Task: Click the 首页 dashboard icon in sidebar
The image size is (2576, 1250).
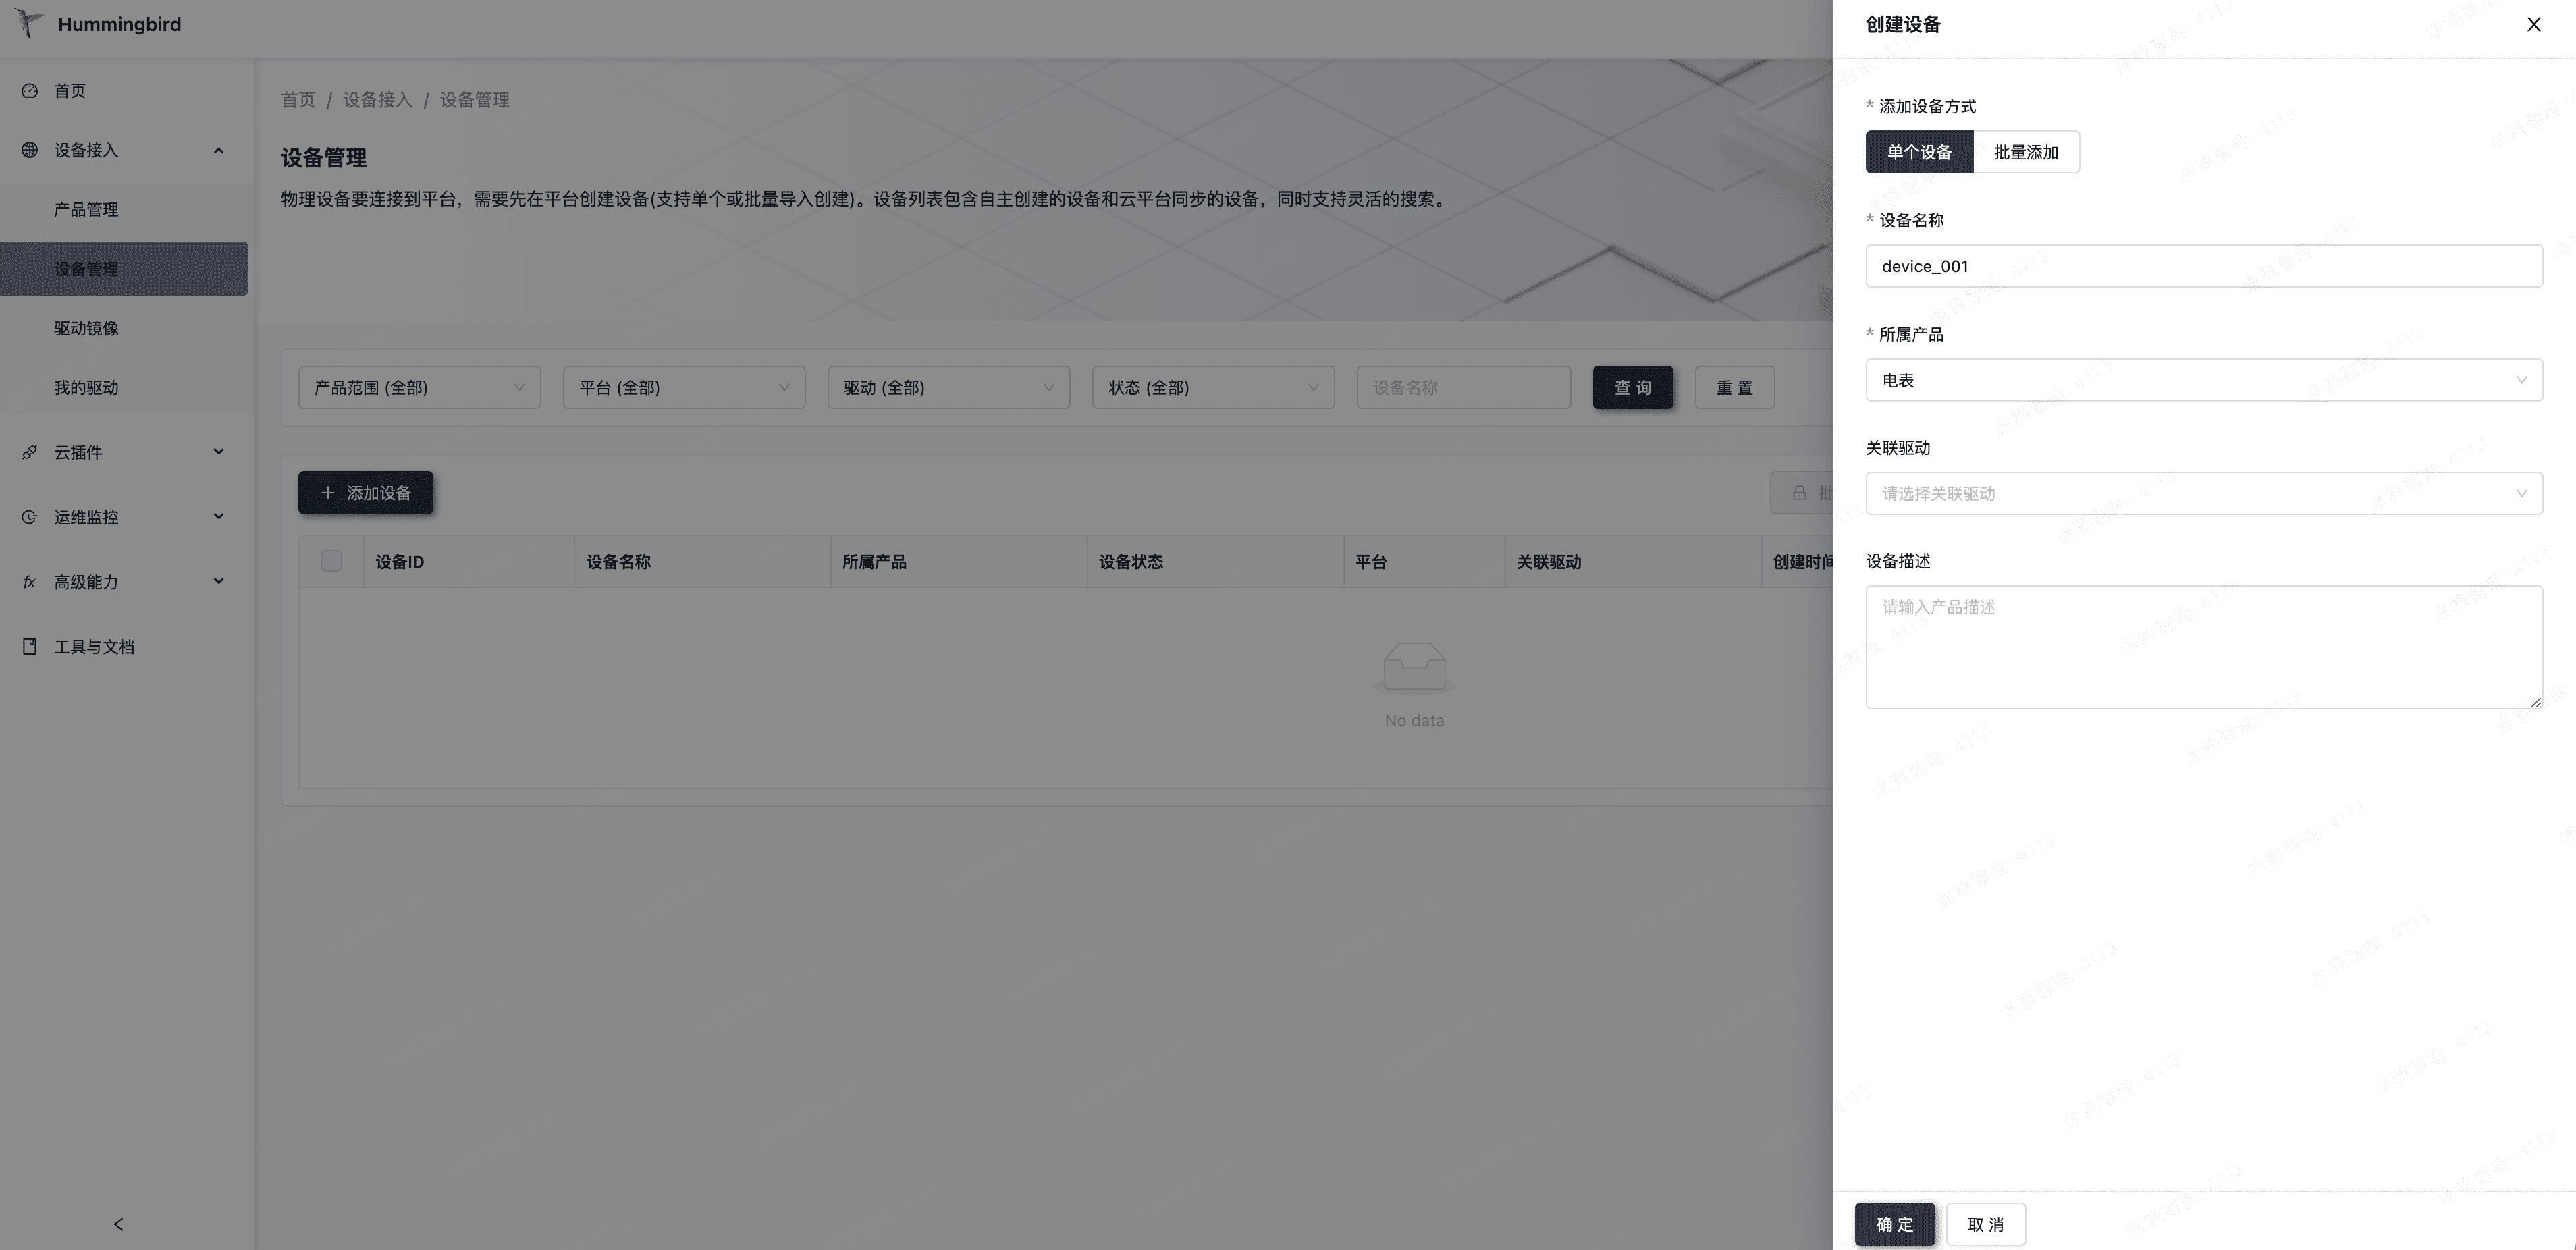Action: 30,91
